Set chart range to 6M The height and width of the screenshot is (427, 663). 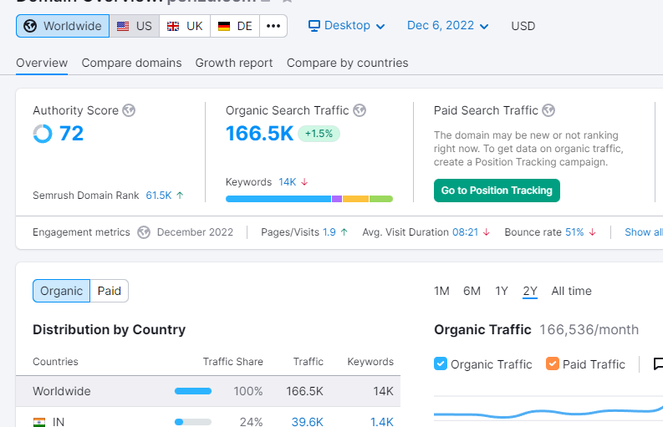[472, 291]
